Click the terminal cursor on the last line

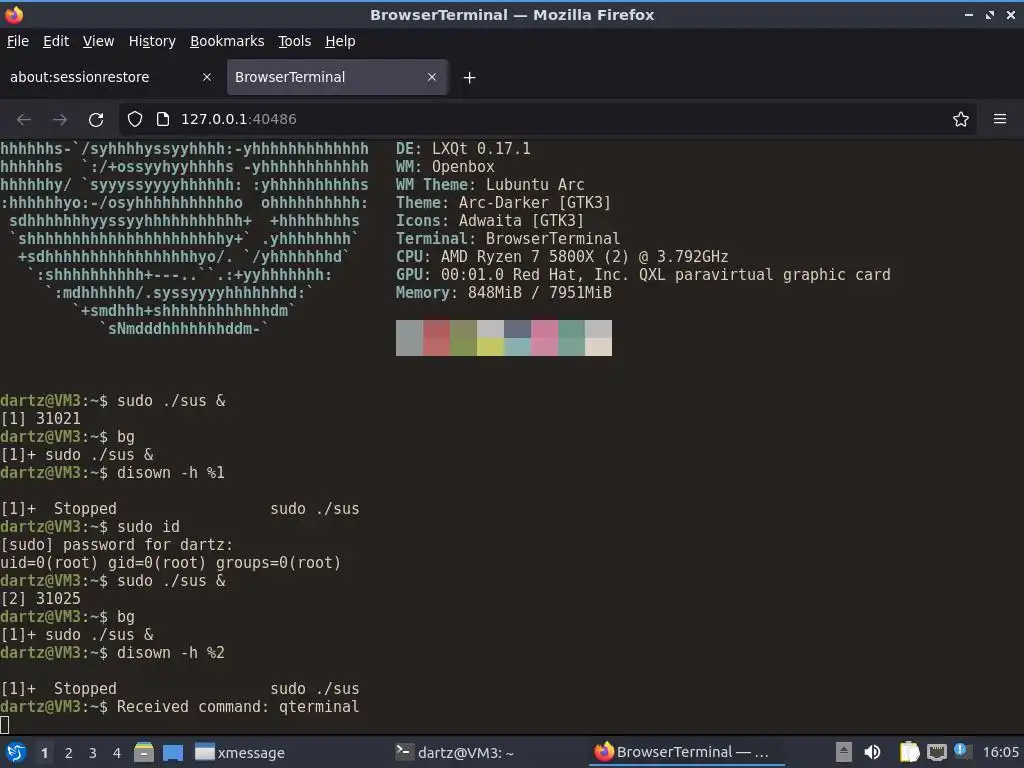click(x=5, y=724)
